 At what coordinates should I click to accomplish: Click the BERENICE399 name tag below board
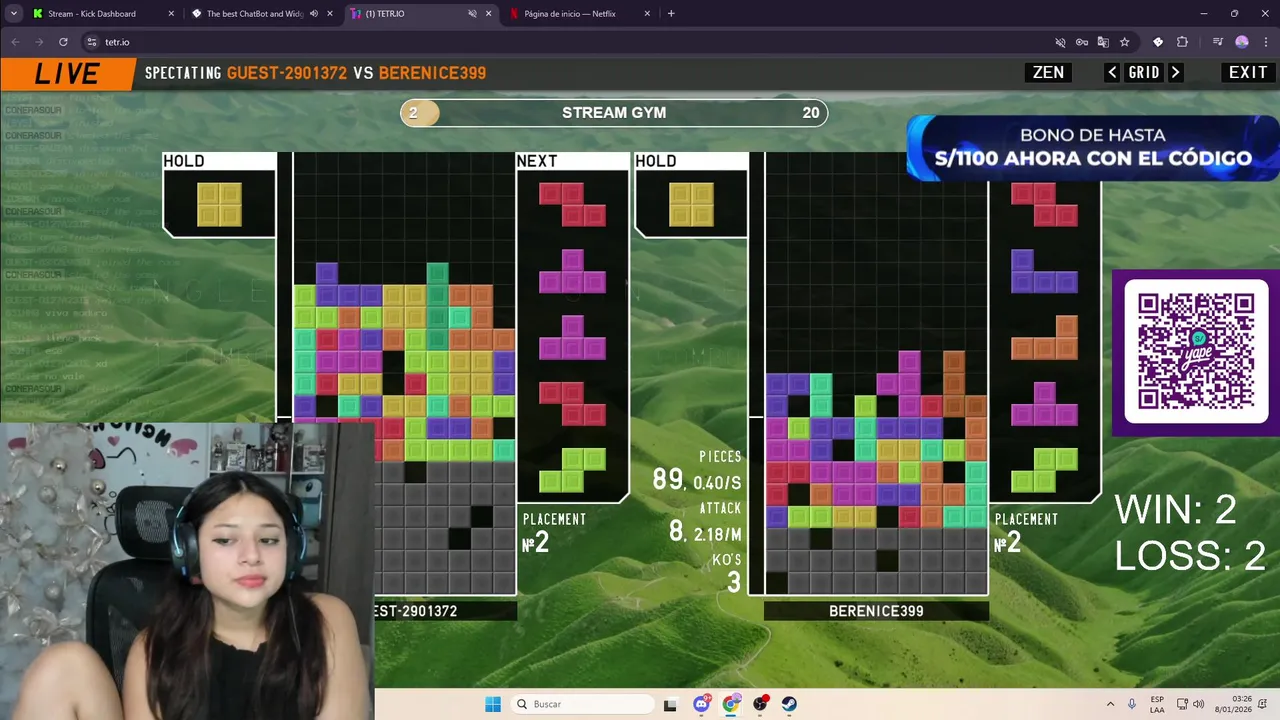[876, 611]
